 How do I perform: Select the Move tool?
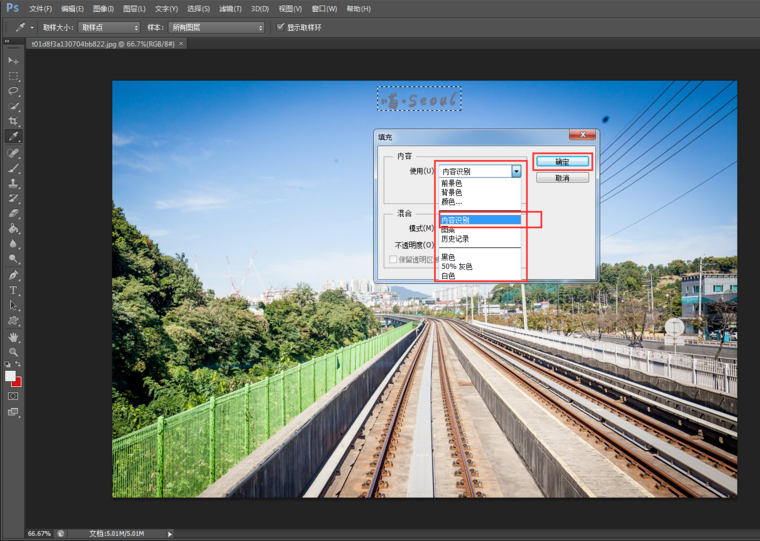click(x=13, y=61)
